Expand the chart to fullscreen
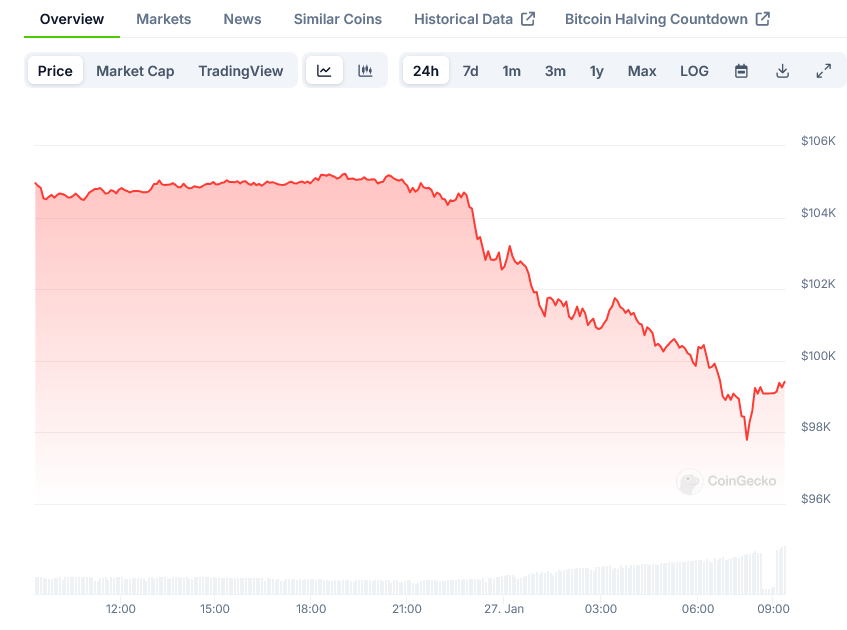Image resolution: width=847 pixels, height=630 pixels. click(x=823, y=71)
